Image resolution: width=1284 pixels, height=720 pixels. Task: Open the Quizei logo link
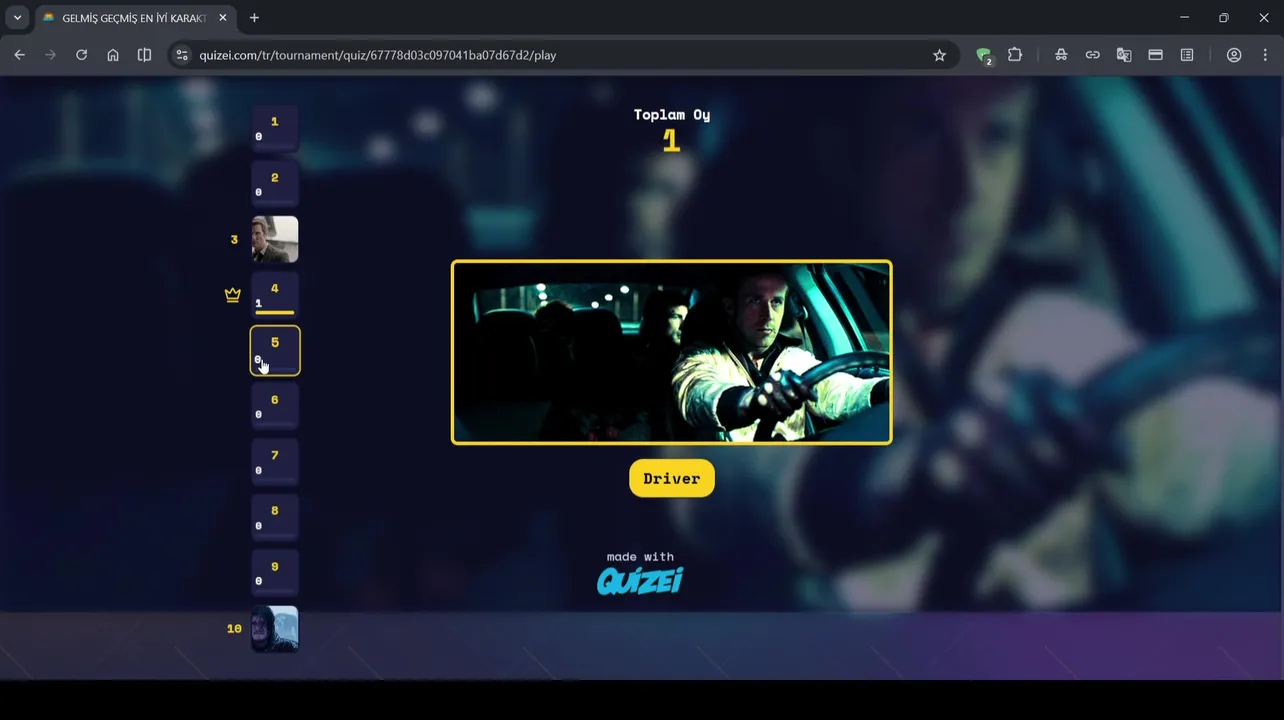[640, 580]
